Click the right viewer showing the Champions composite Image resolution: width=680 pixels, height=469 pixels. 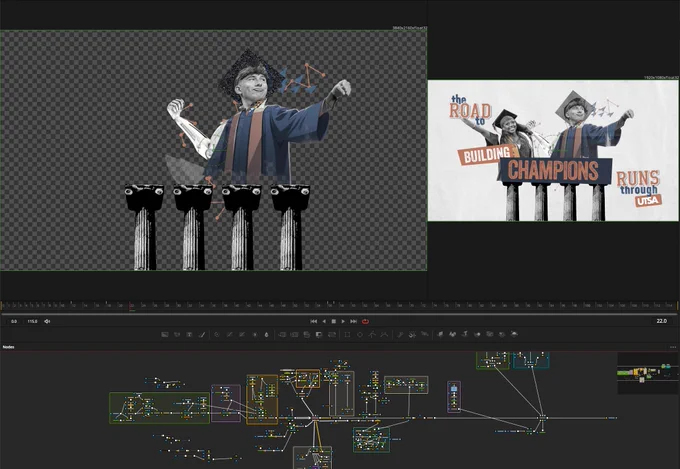pyautogui.click(x=553, y=150)
